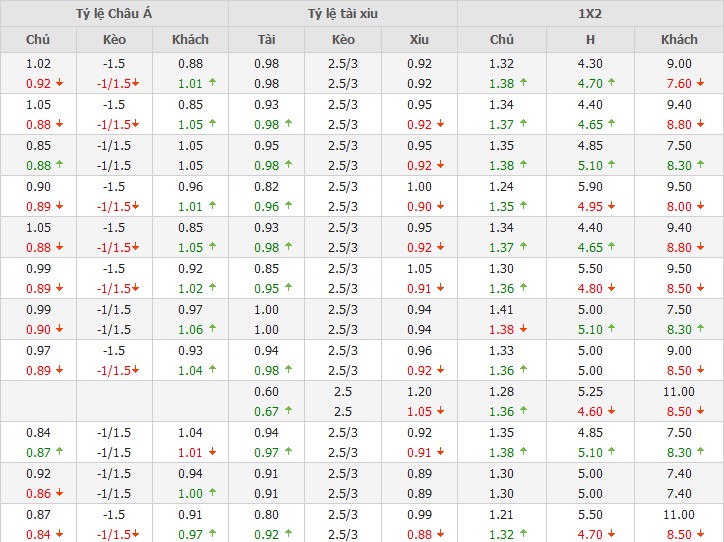
Task: Click the Tài column header
Action: [266, 40]
